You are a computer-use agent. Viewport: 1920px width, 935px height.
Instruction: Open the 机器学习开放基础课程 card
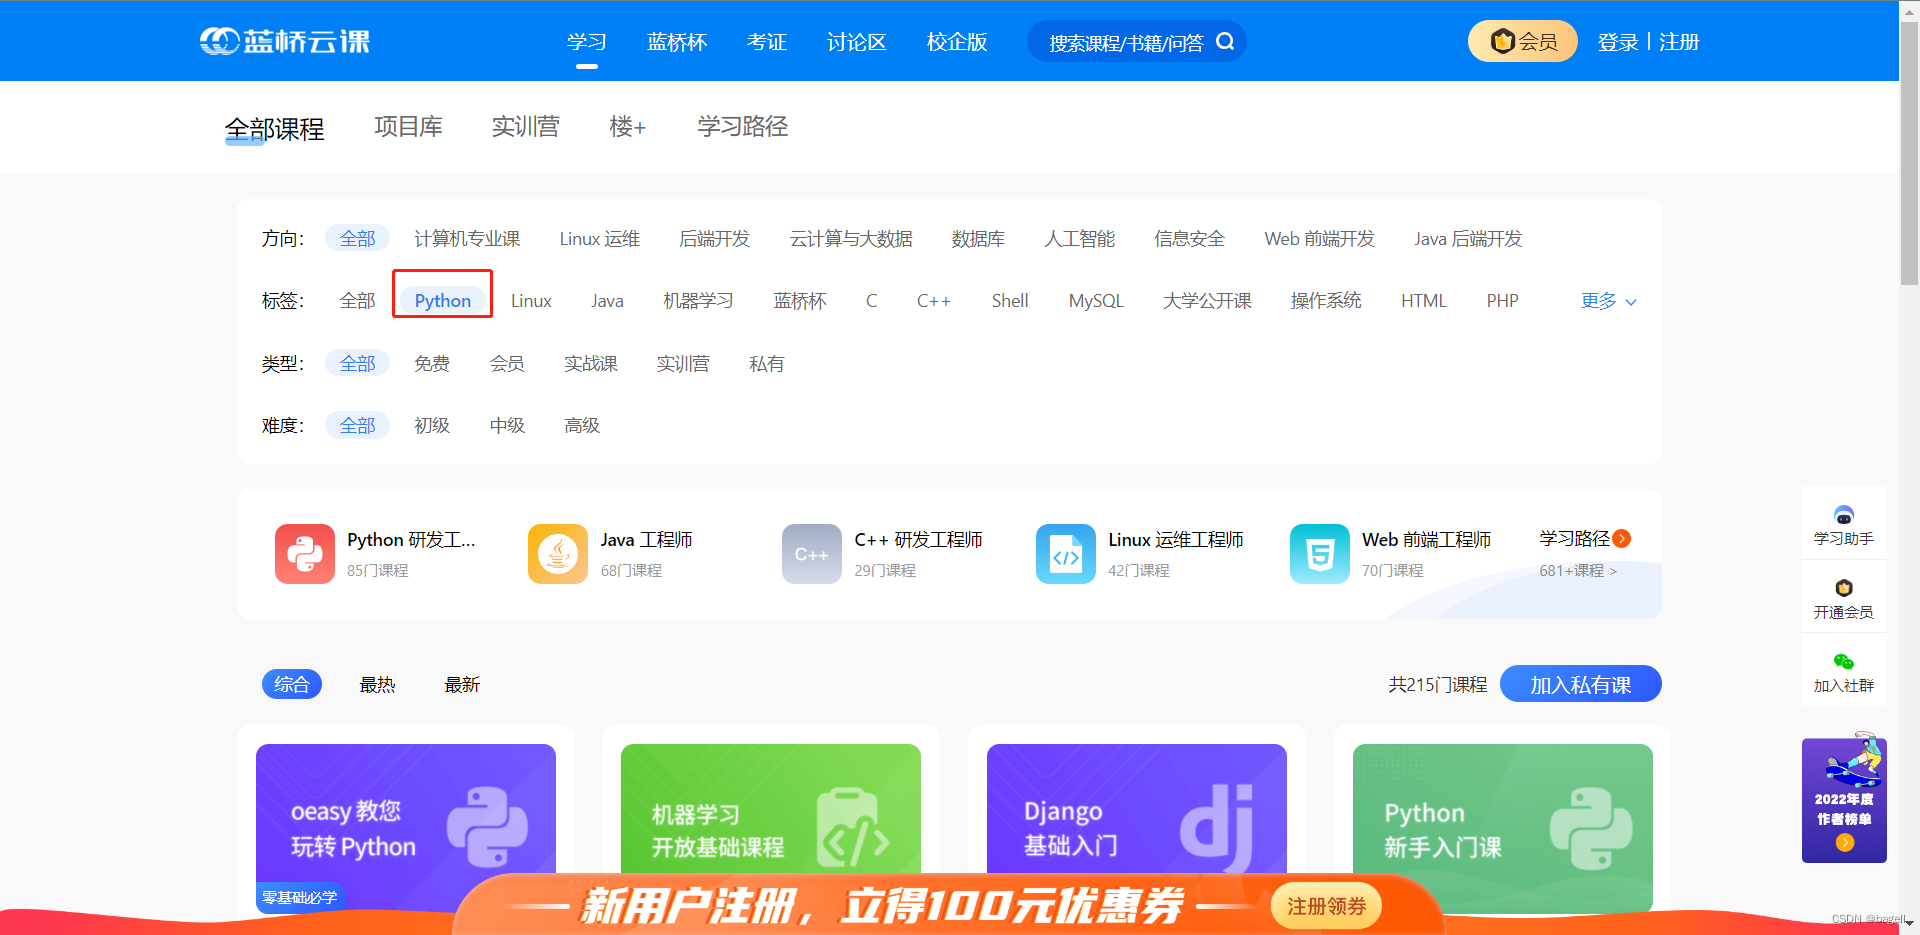click(771, 827)
